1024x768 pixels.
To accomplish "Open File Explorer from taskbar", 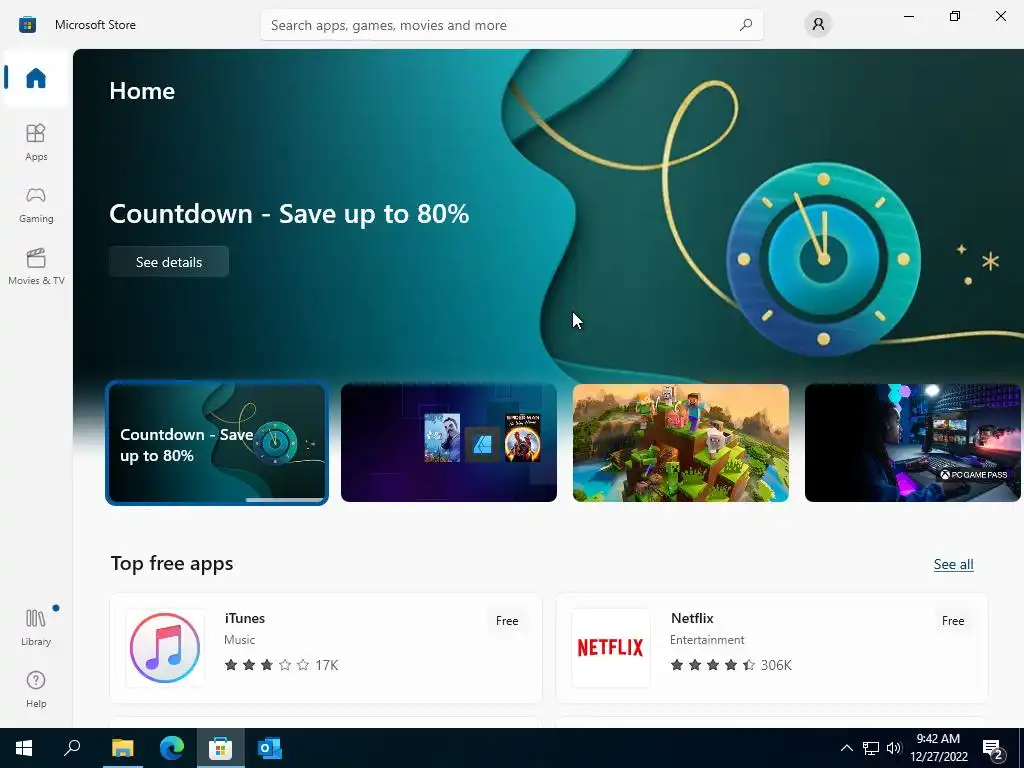I will [x=122, y=748].
